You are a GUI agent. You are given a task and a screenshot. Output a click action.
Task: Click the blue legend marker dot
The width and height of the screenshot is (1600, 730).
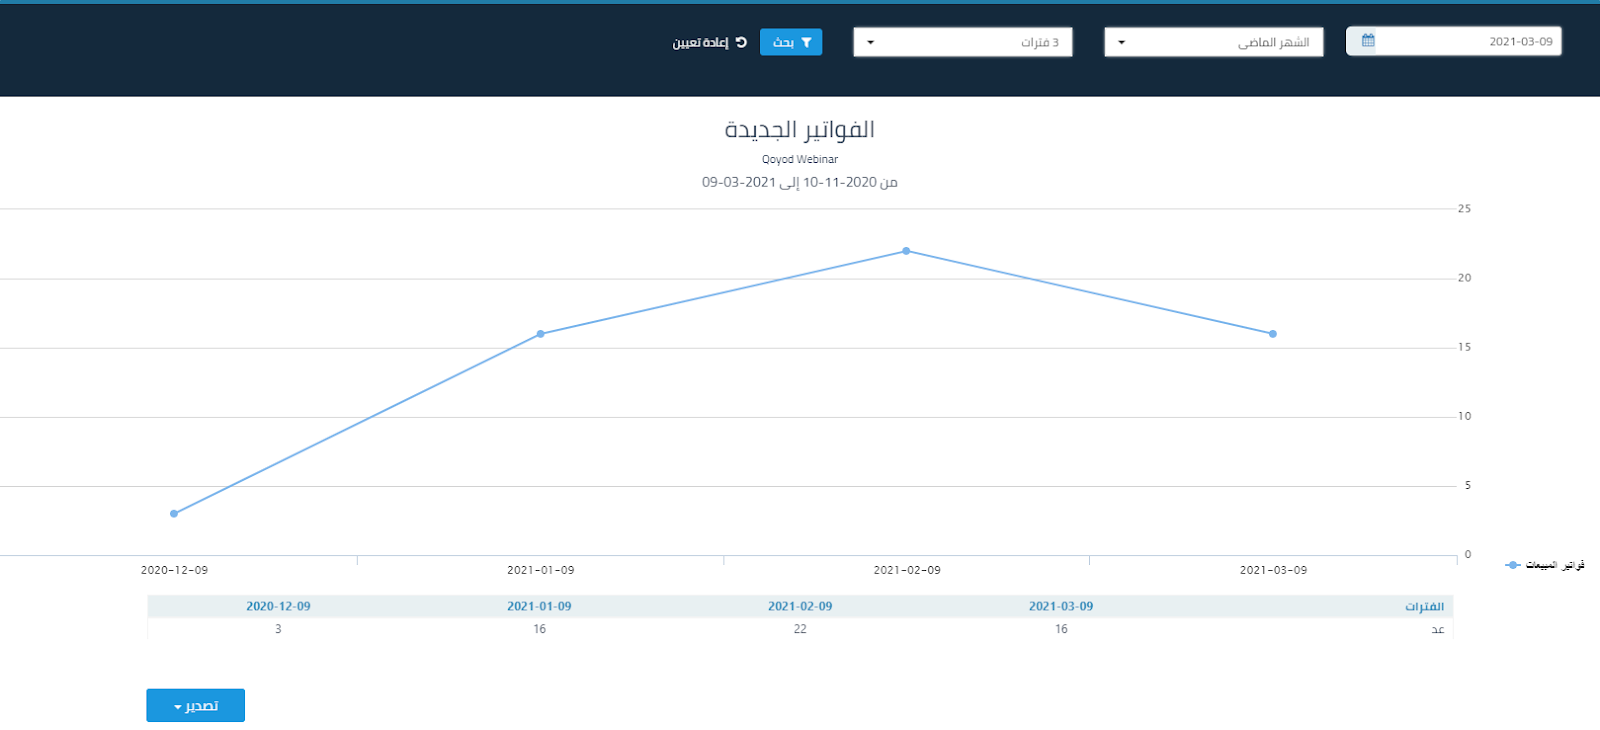coord(1513,565)
